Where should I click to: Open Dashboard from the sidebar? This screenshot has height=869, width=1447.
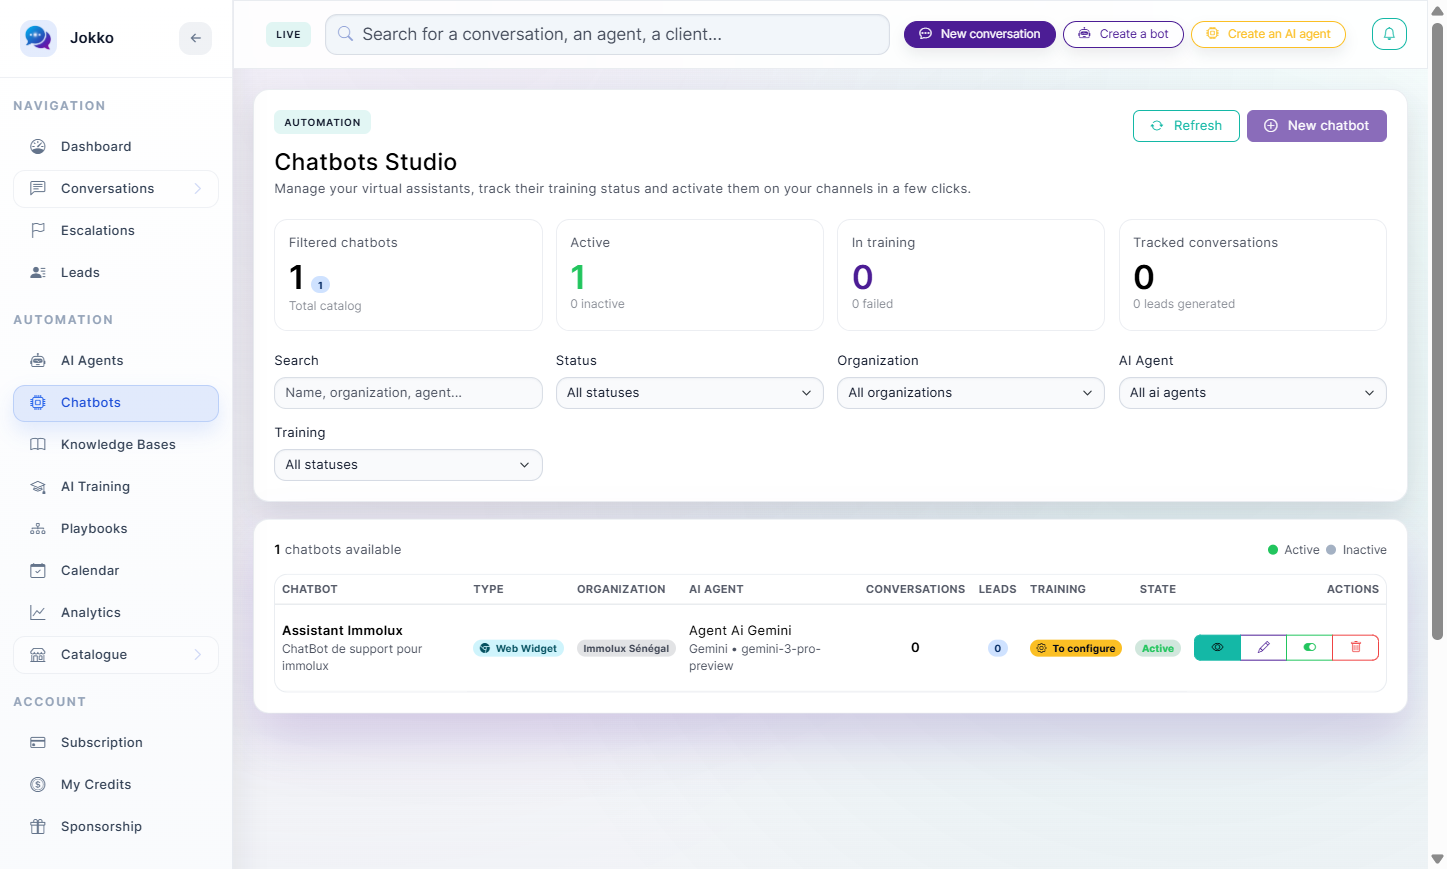116,147
